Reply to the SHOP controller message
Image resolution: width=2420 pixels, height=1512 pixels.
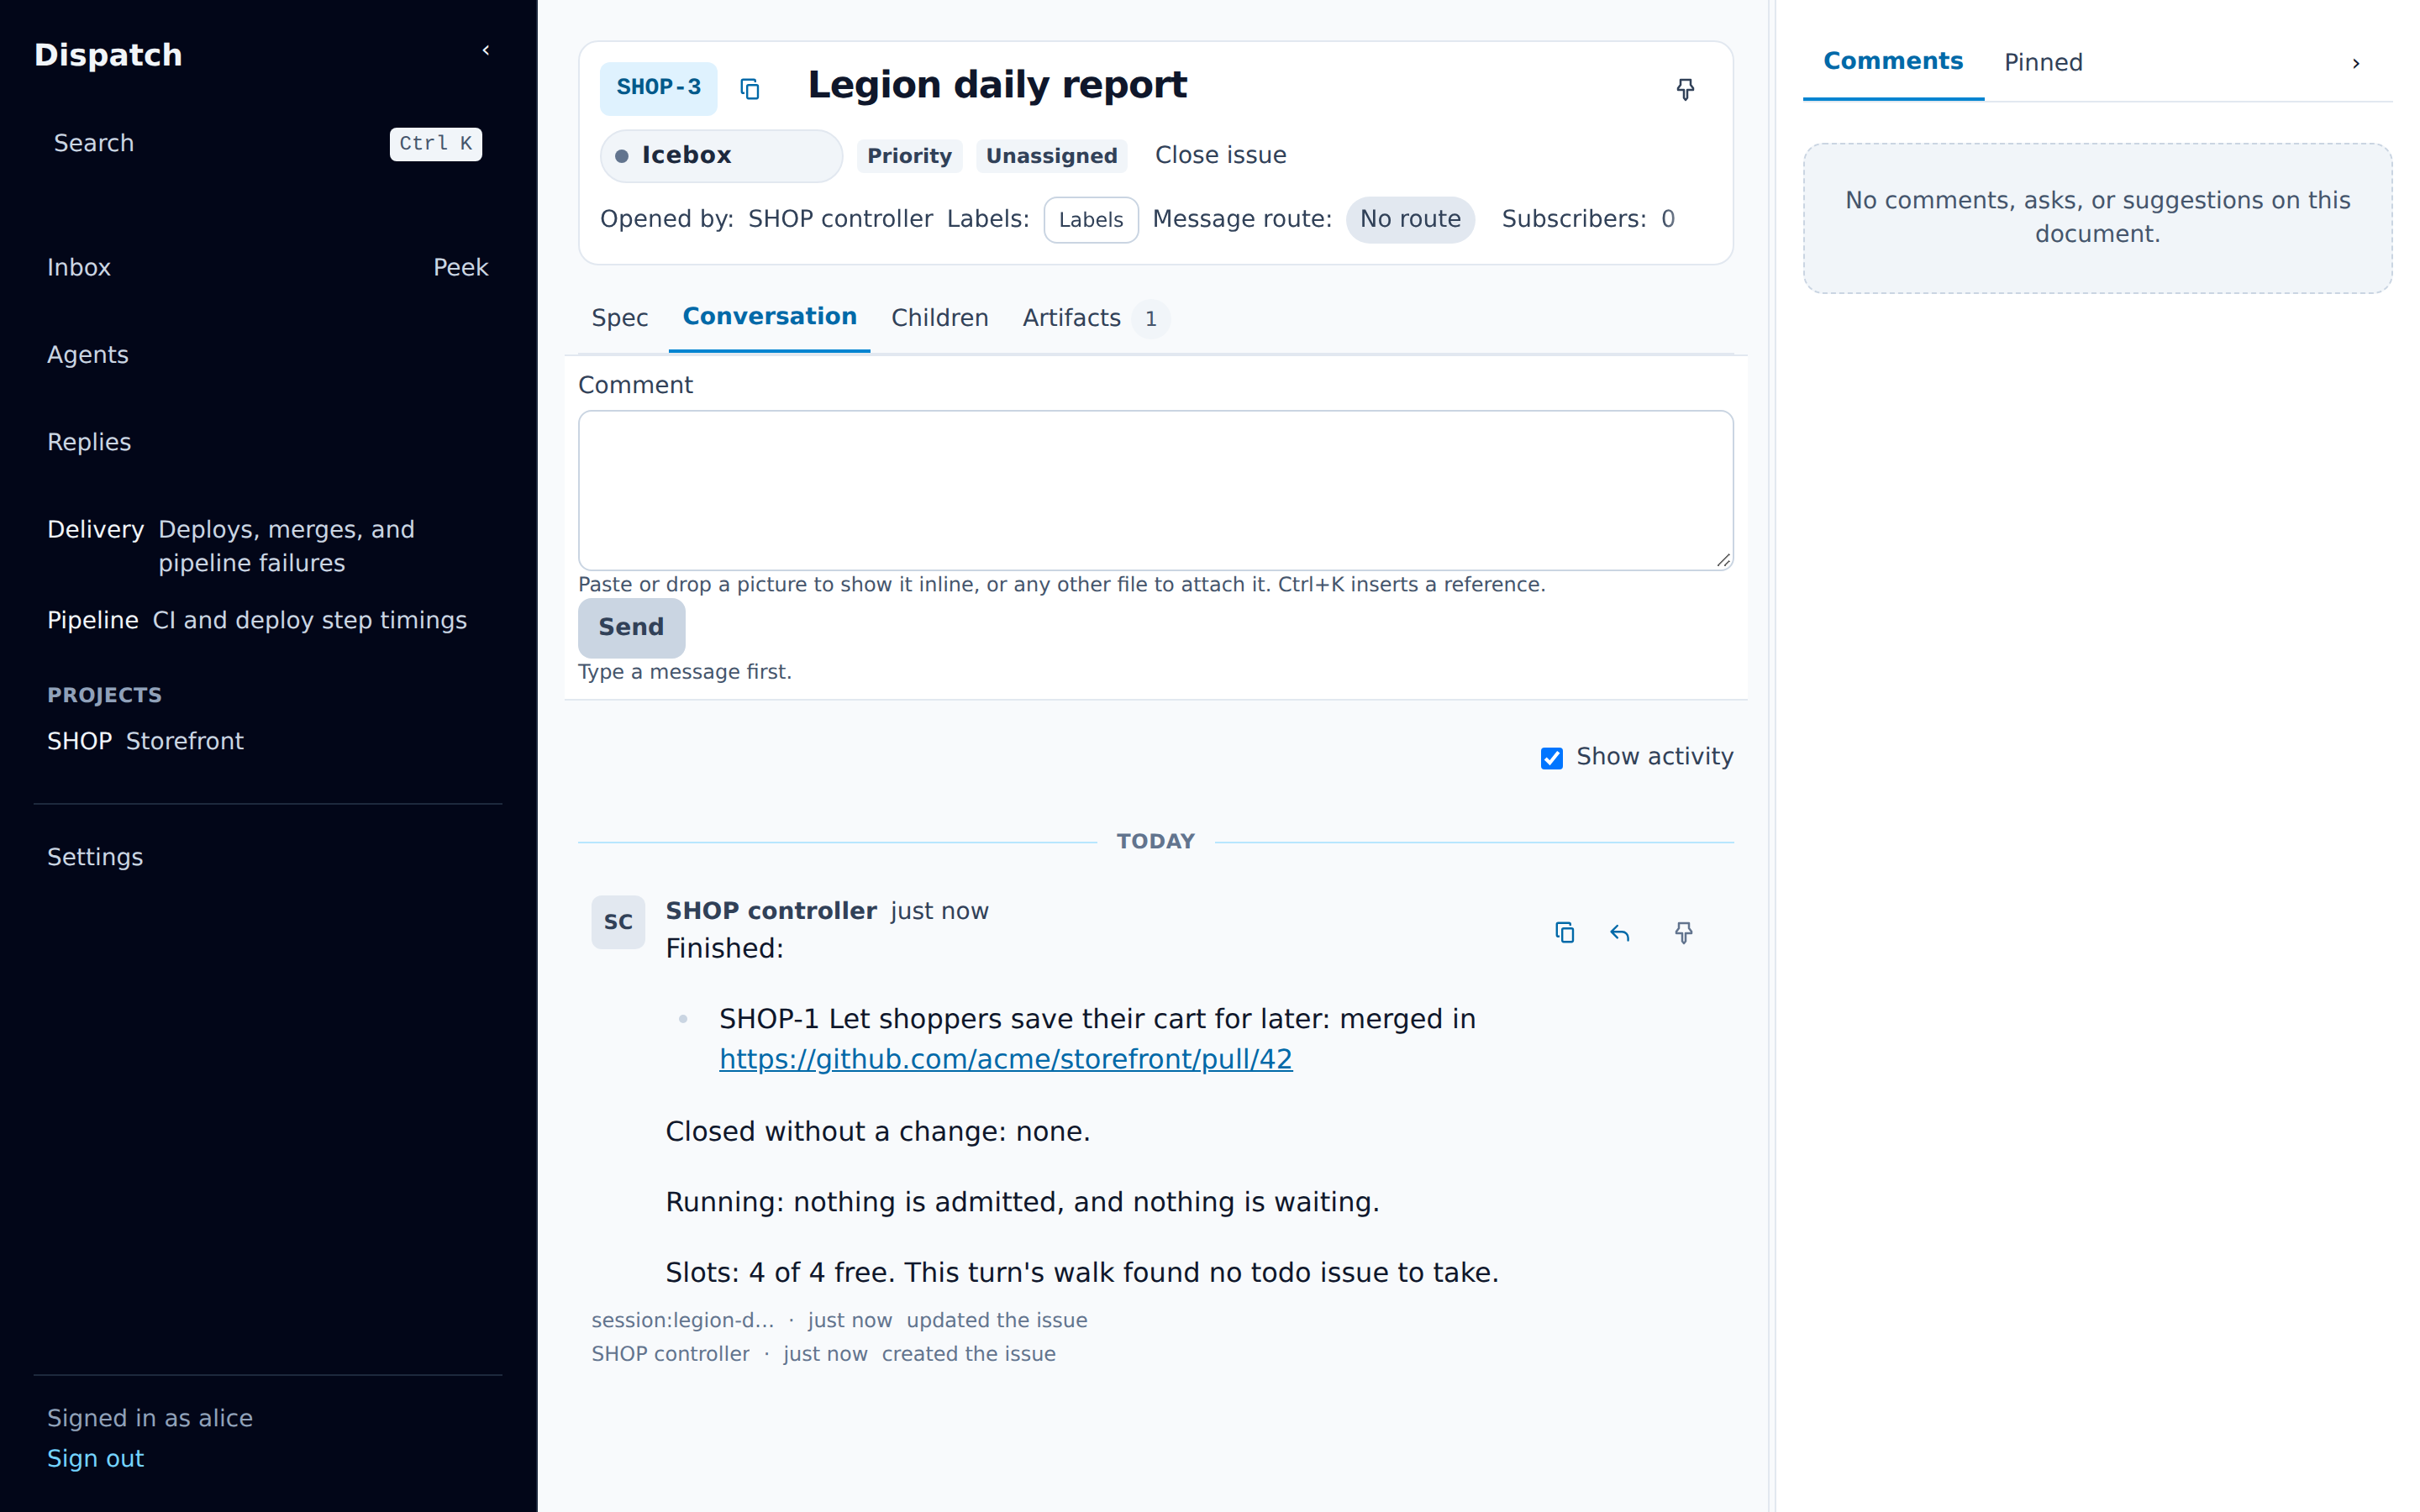1620,932
